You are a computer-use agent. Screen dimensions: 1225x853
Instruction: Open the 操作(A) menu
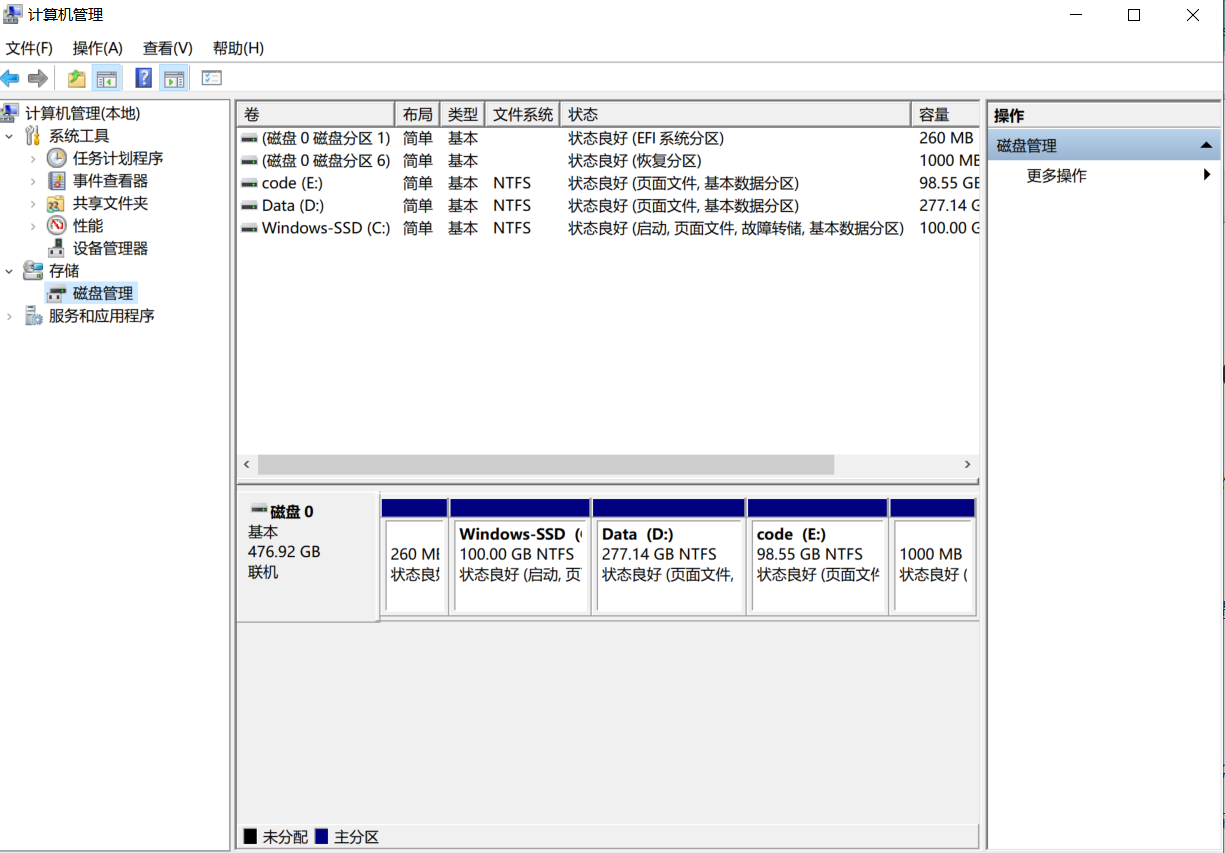point(97,48)
